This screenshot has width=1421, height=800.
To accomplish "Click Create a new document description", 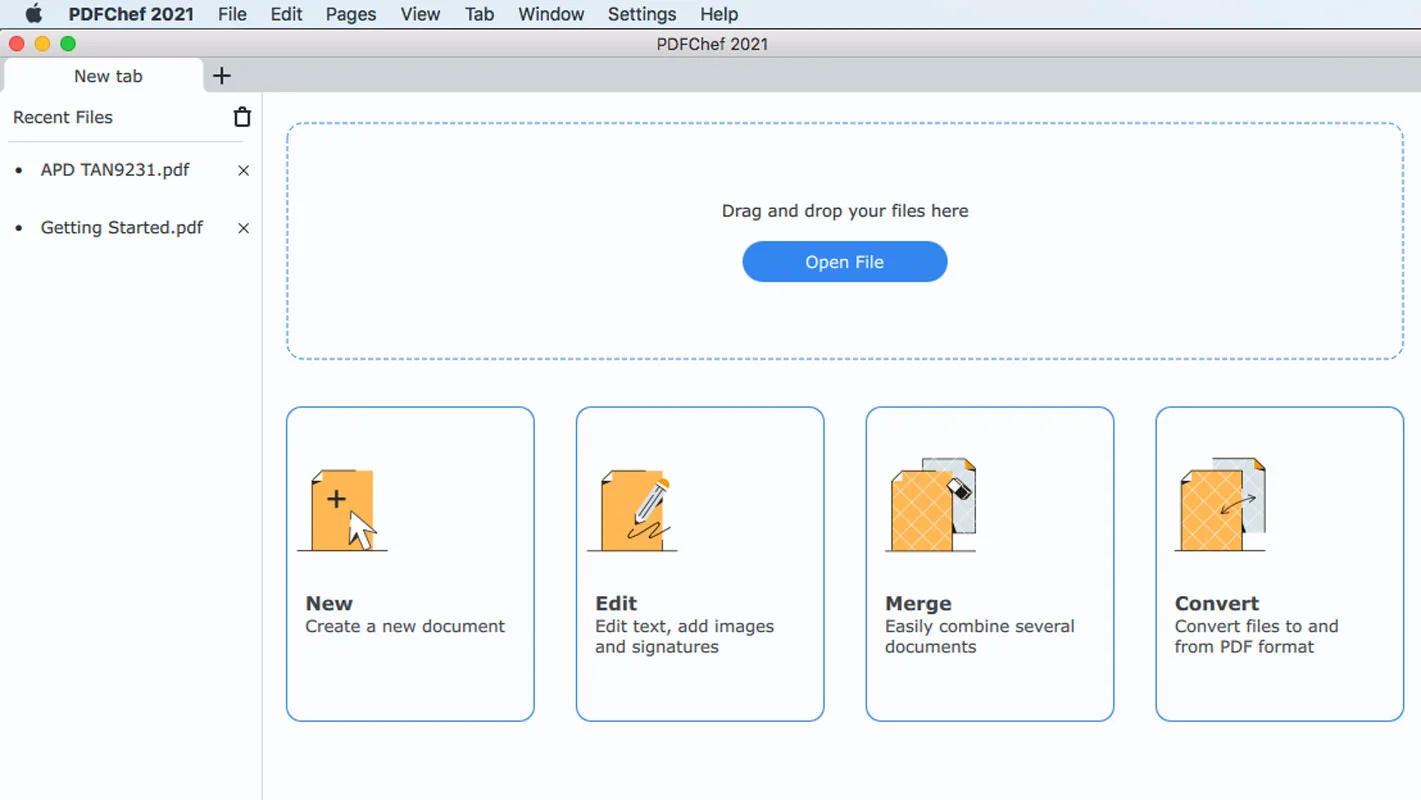I will (x=405, y=627).
